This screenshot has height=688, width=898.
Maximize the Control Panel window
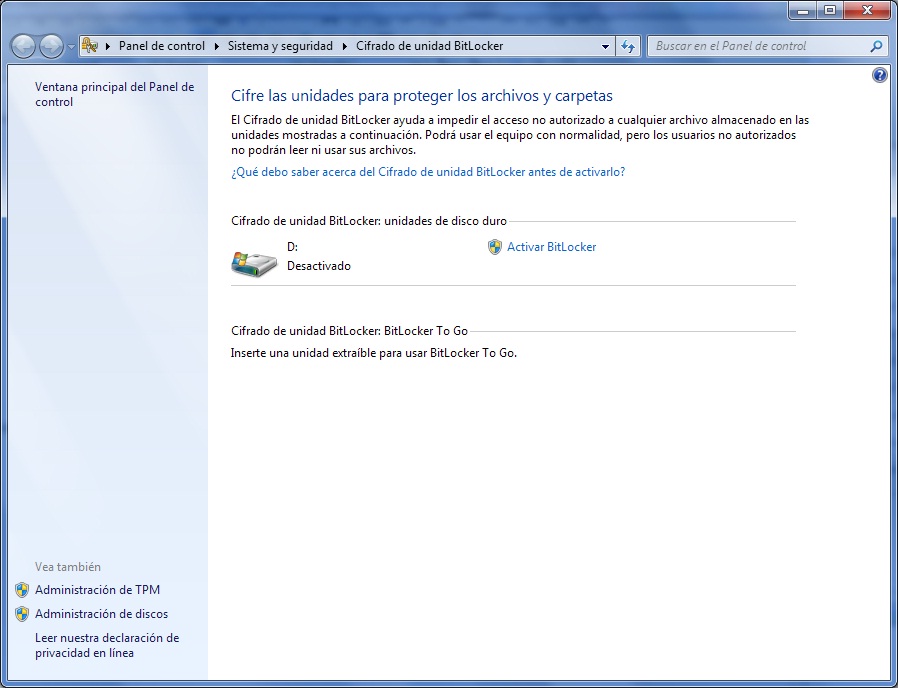click(829, 10)
